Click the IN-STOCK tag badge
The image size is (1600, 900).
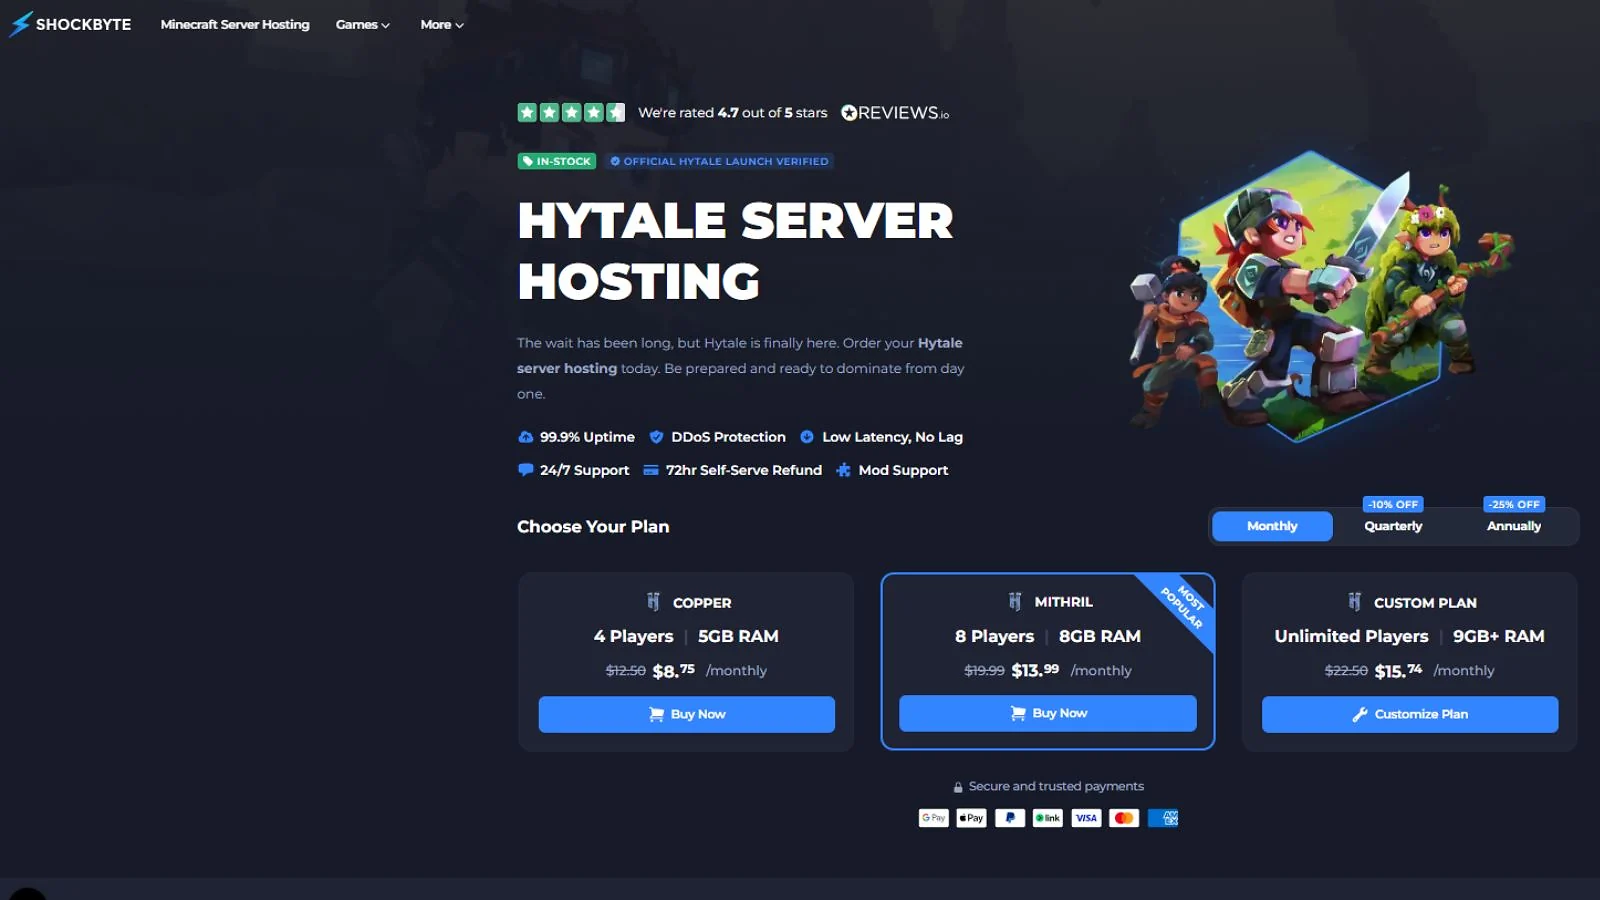[x=557, y=161]
